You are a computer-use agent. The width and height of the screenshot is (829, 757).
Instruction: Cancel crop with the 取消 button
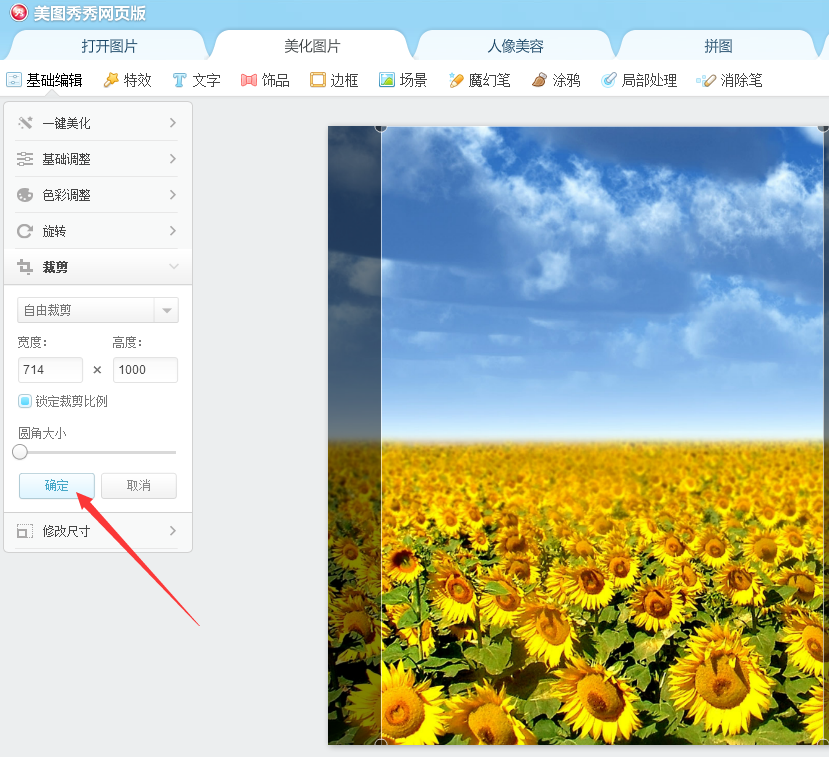(139, 485)
